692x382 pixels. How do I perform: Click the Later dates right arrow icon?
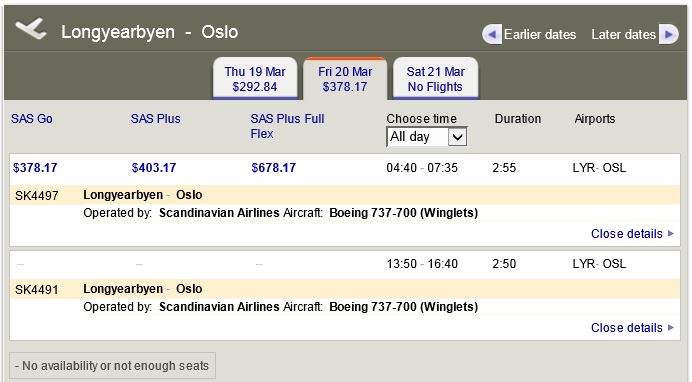669,34
